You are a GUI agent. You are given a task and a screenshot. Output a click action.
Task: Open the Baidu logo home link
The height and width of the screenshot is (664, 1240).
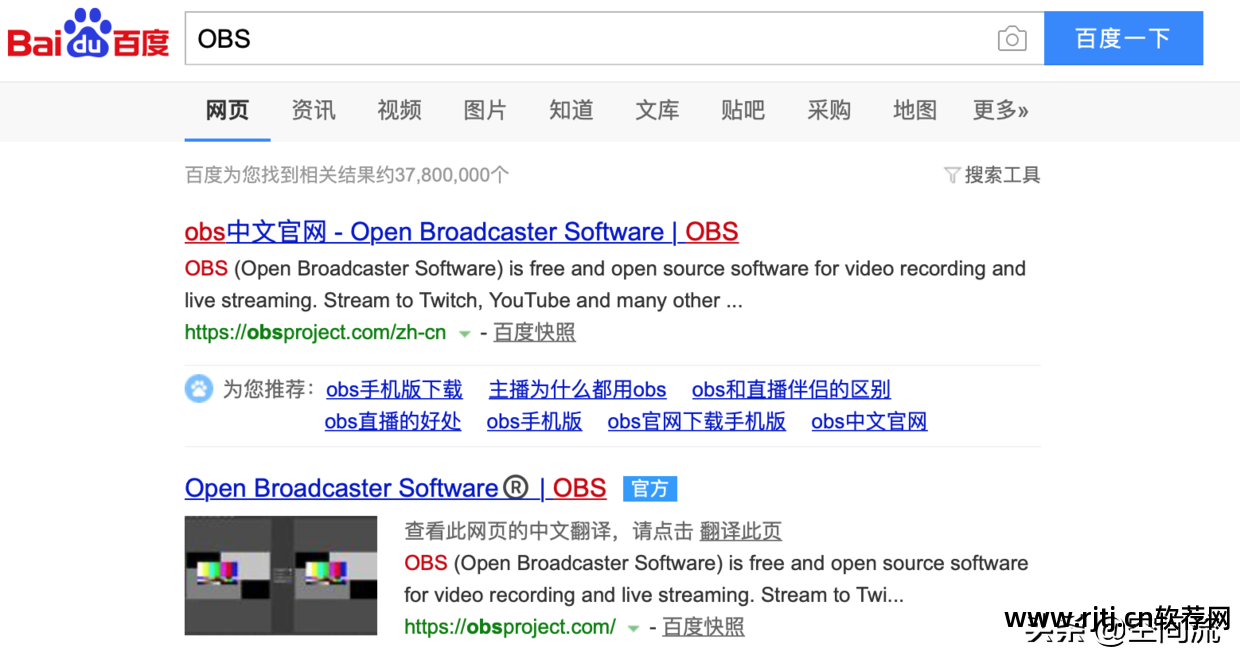click(x=88, y=34)
